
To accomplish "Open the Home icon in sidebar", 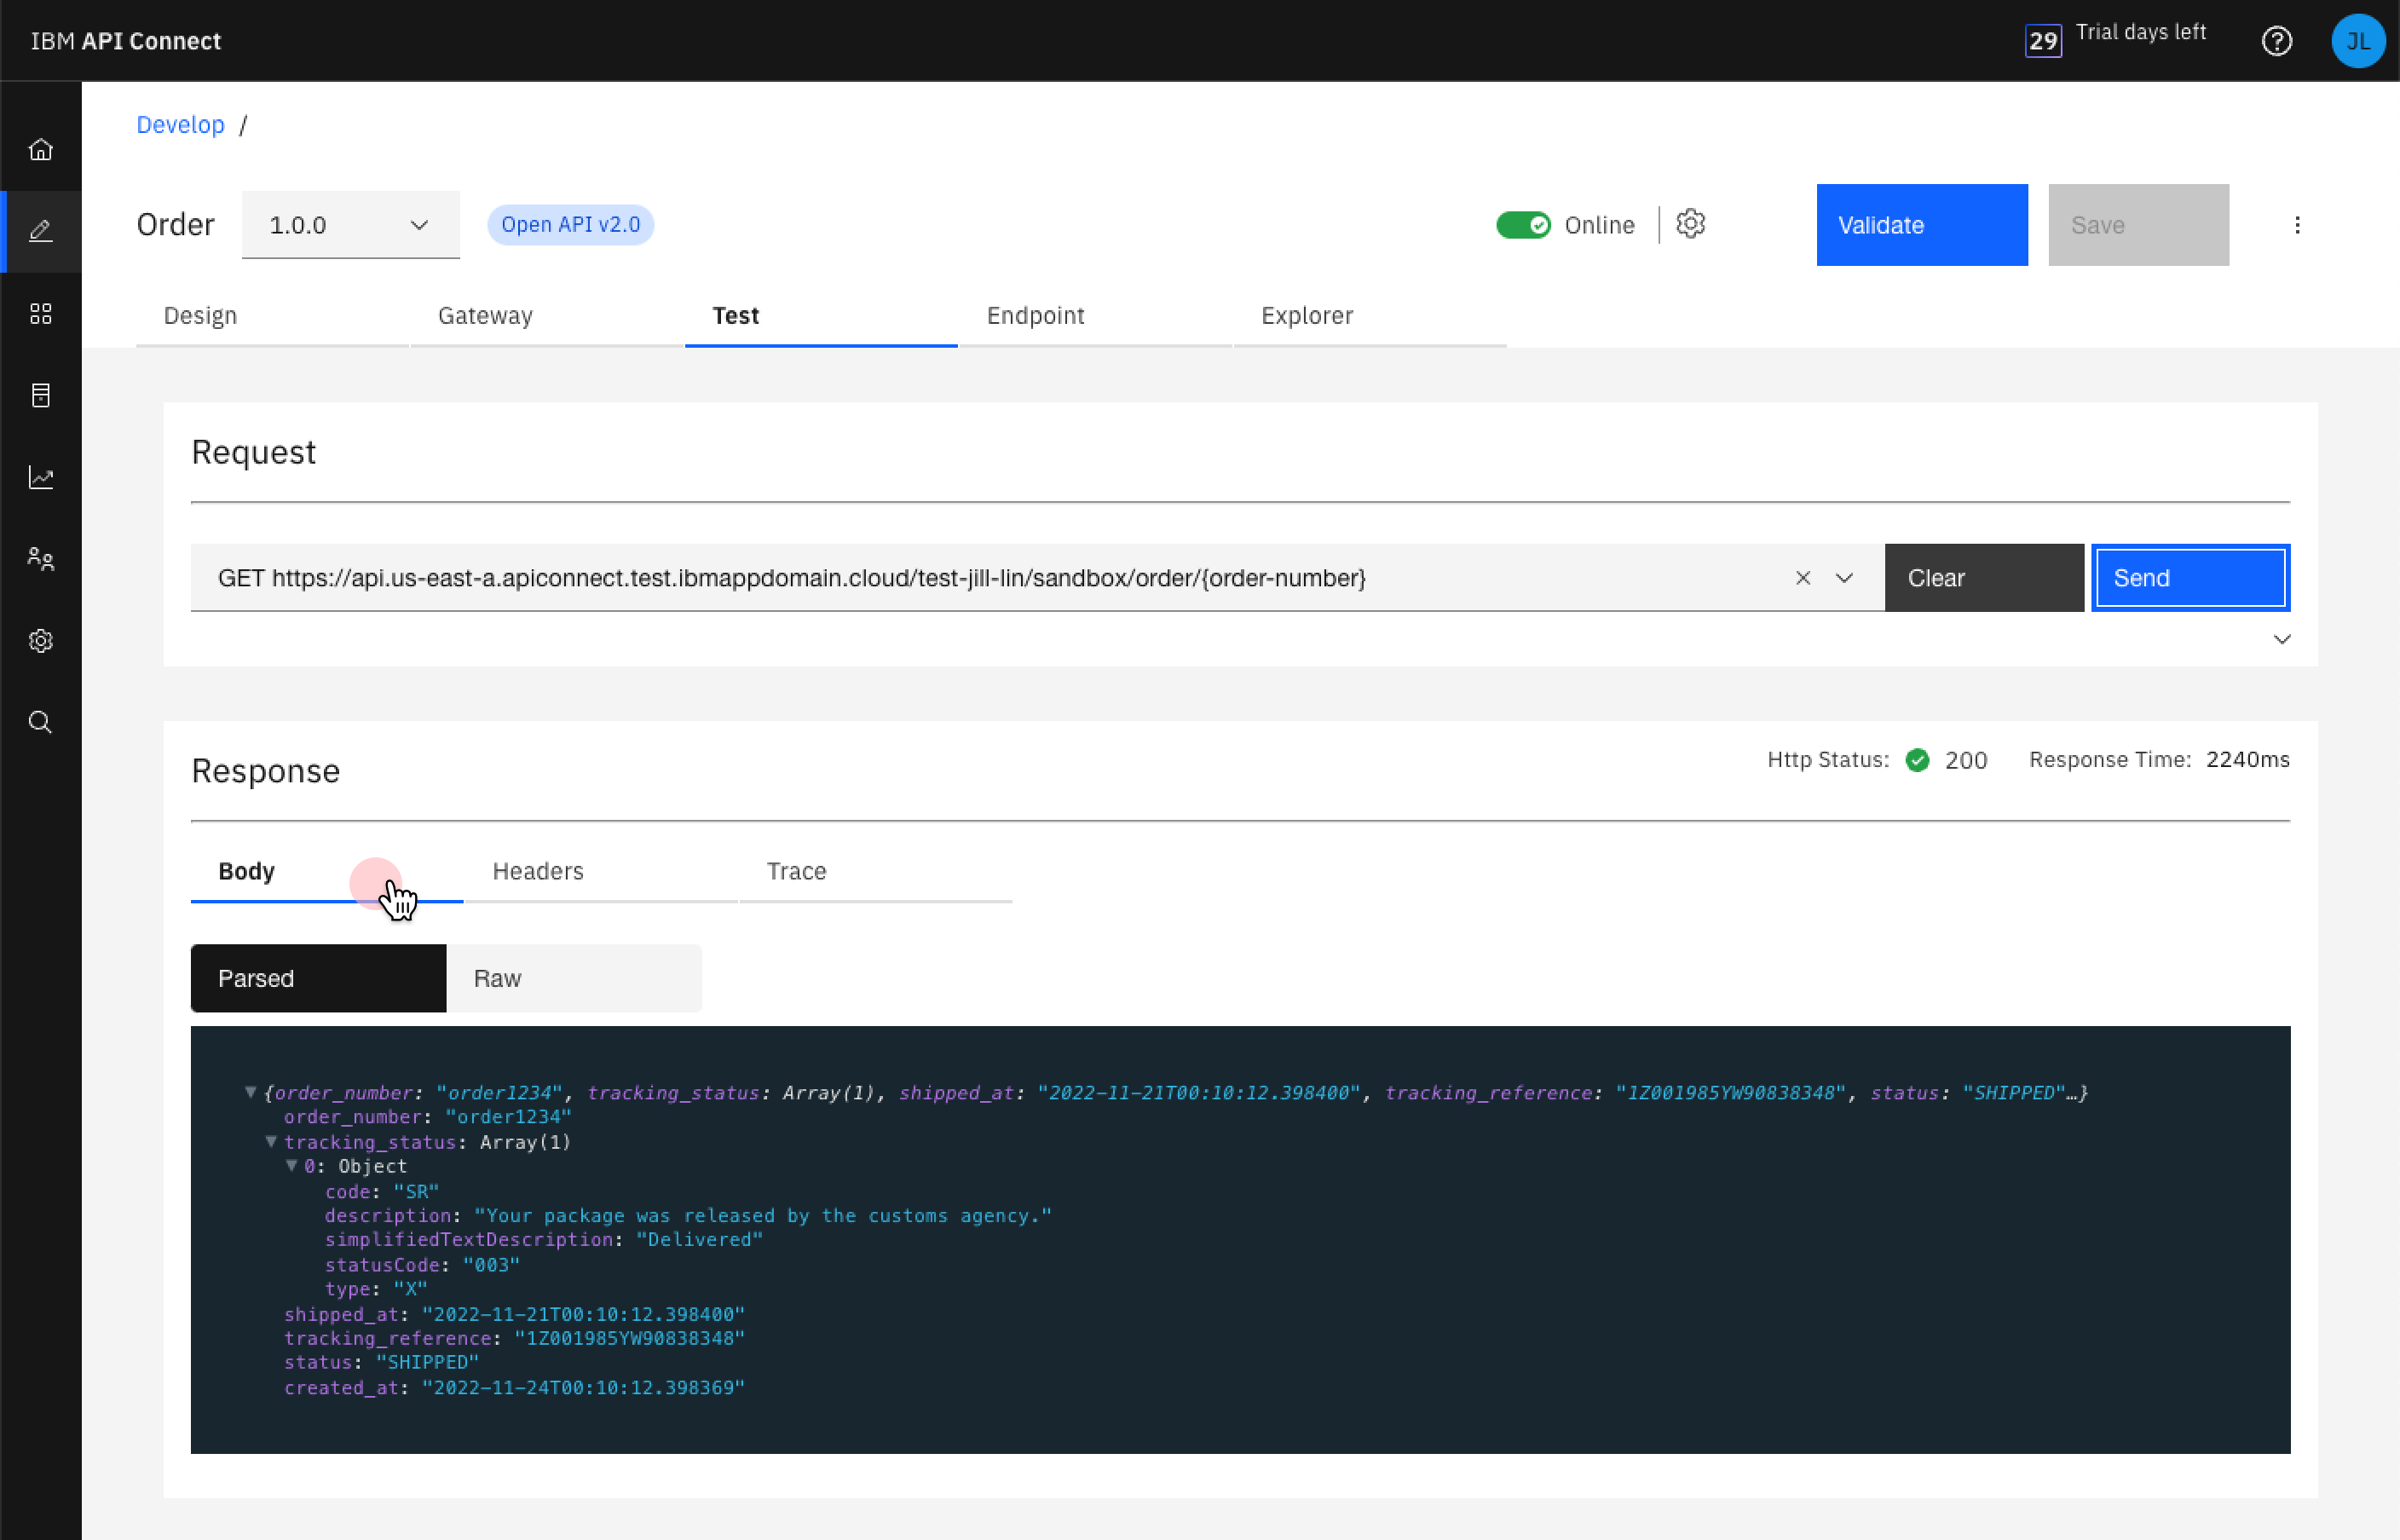I will click(40, 149).
